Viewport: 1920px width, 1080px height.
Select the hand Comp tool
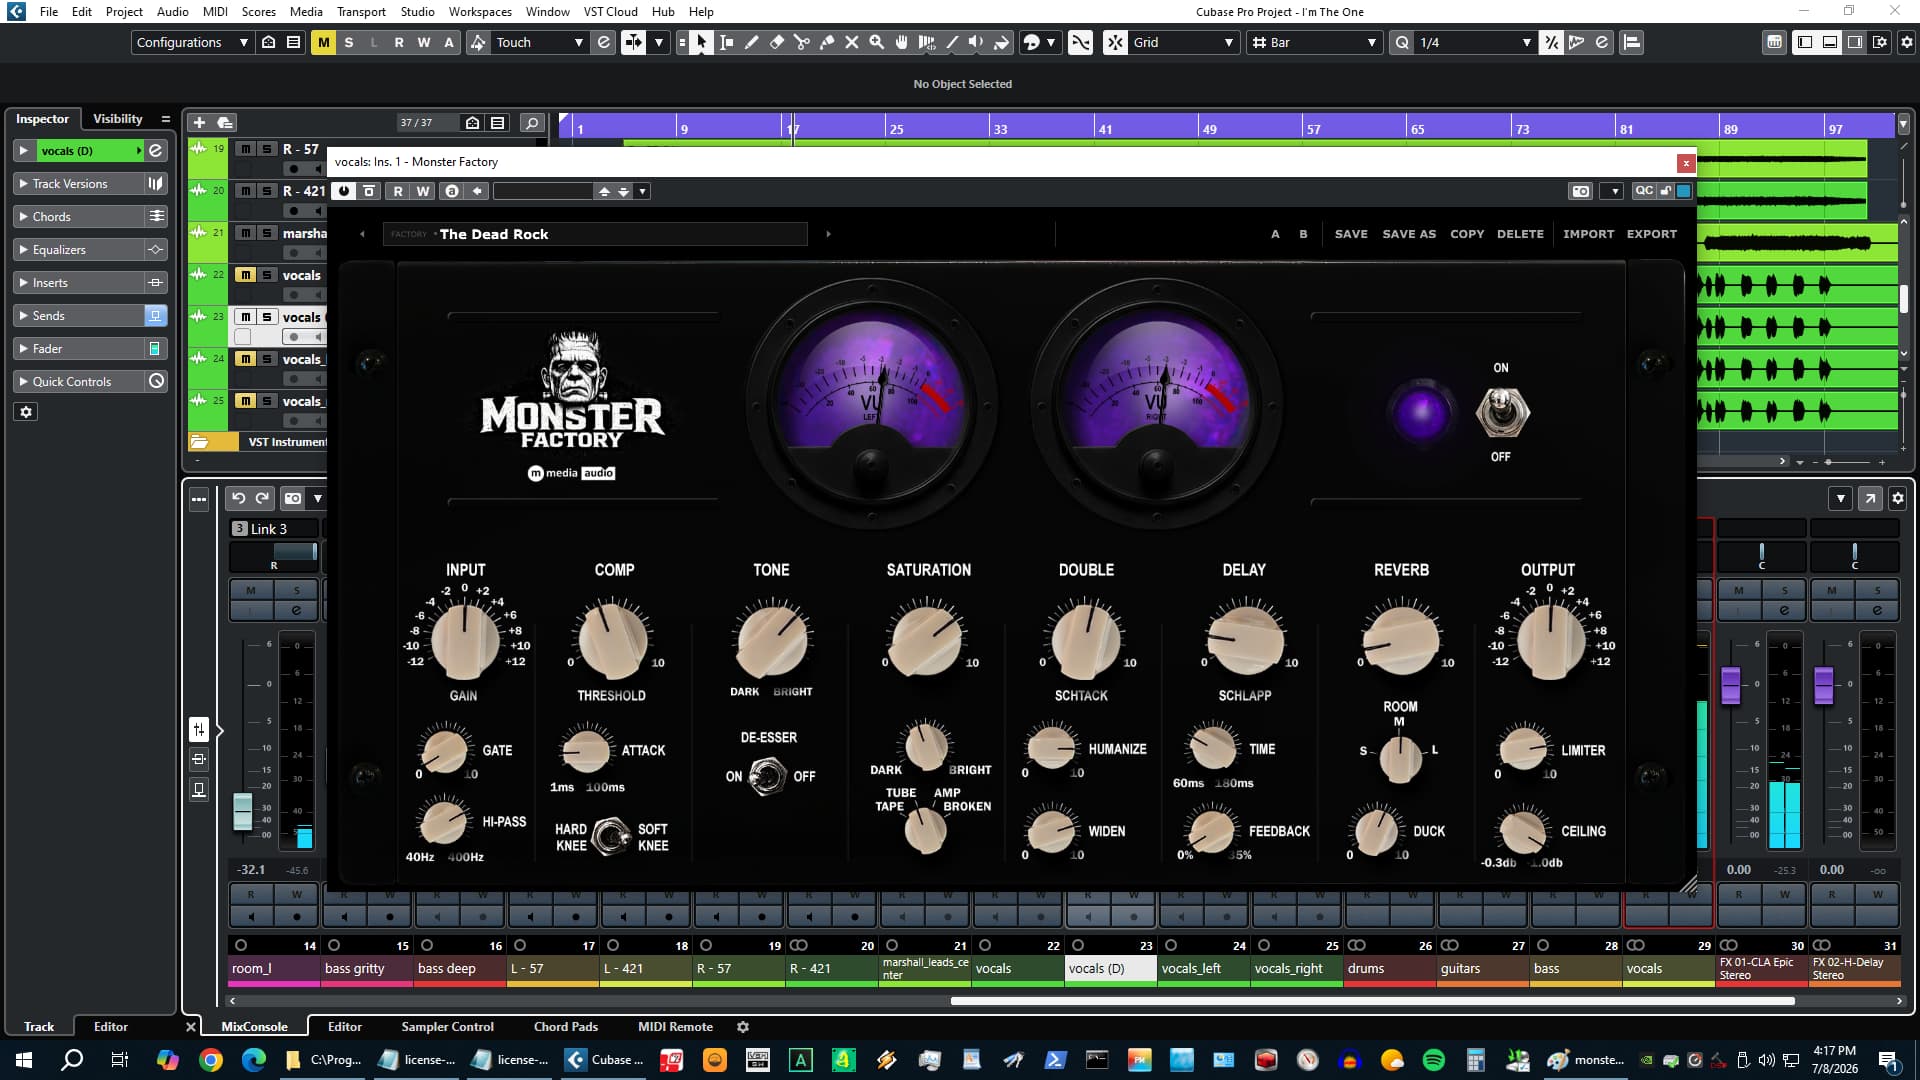click(902, 42)
